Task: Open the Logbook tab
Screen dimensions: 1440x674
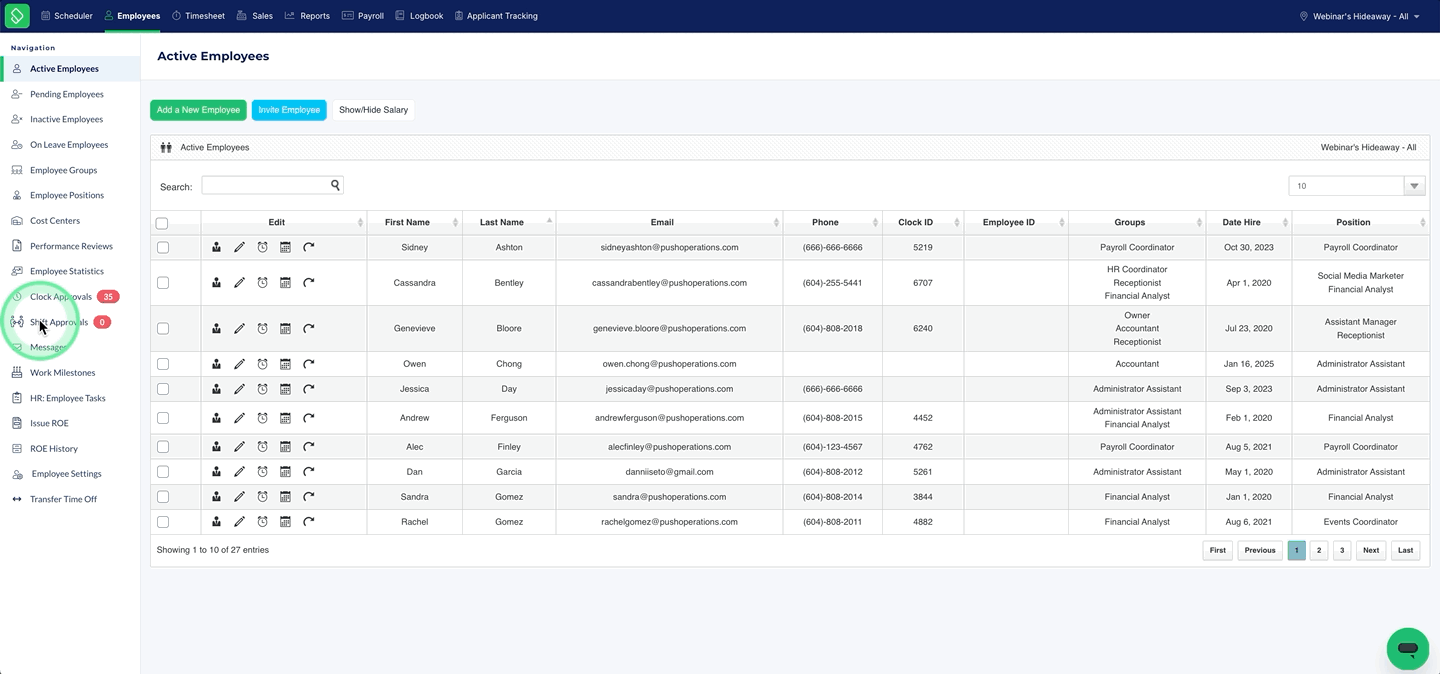Action: click(x=419, y=16)
